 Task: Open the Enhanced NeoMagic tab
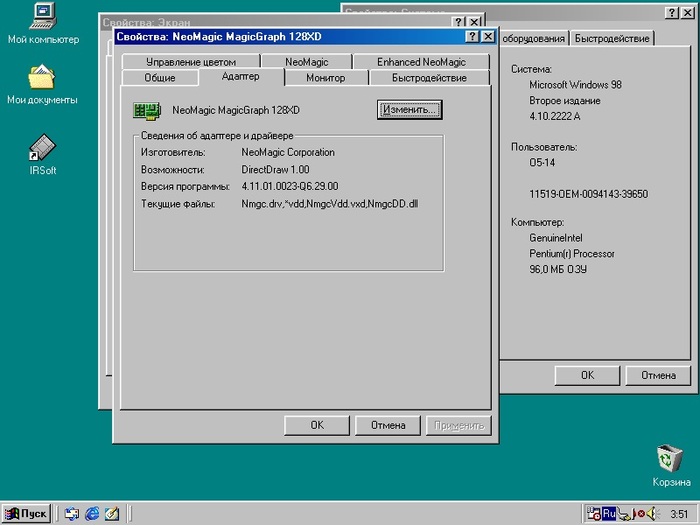pos(421,62)
